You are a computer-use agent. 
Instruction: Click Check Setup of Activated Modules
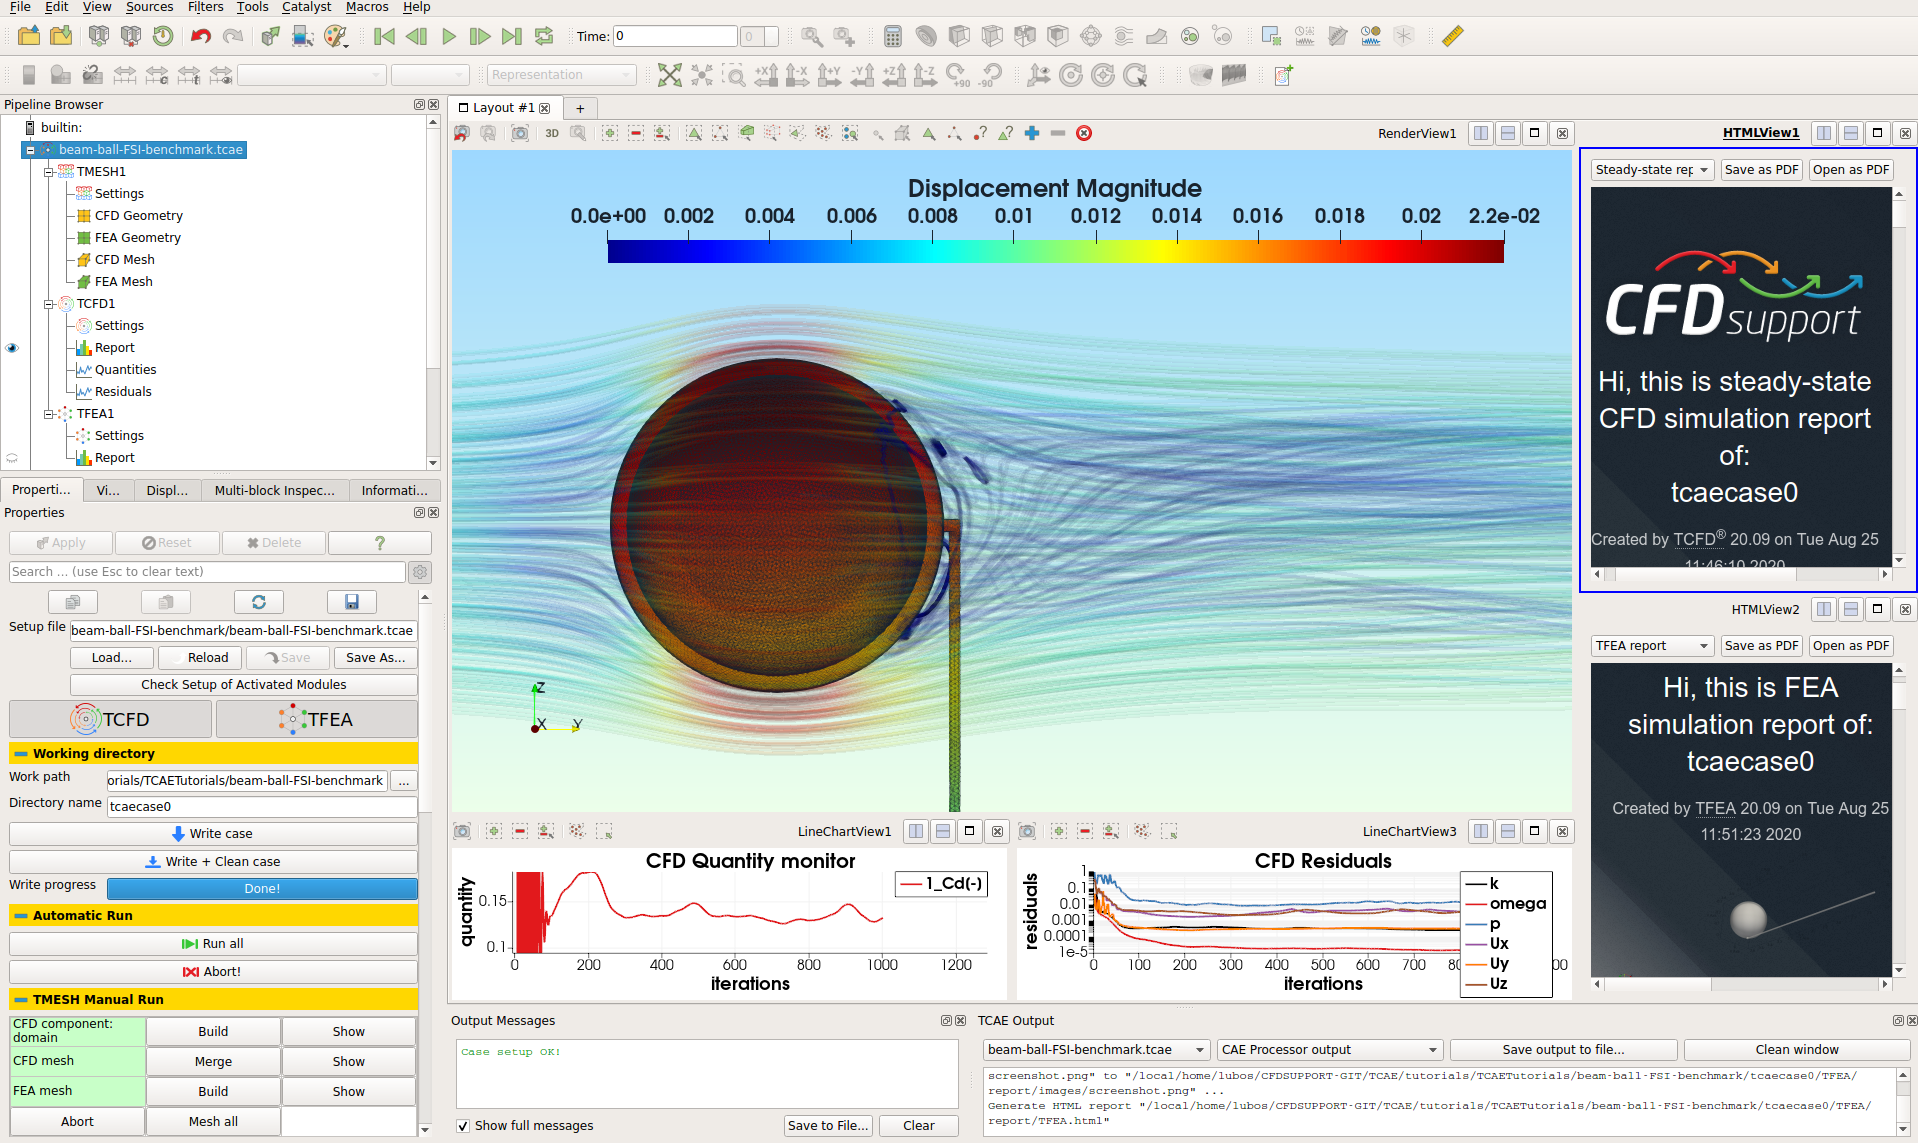243,685
